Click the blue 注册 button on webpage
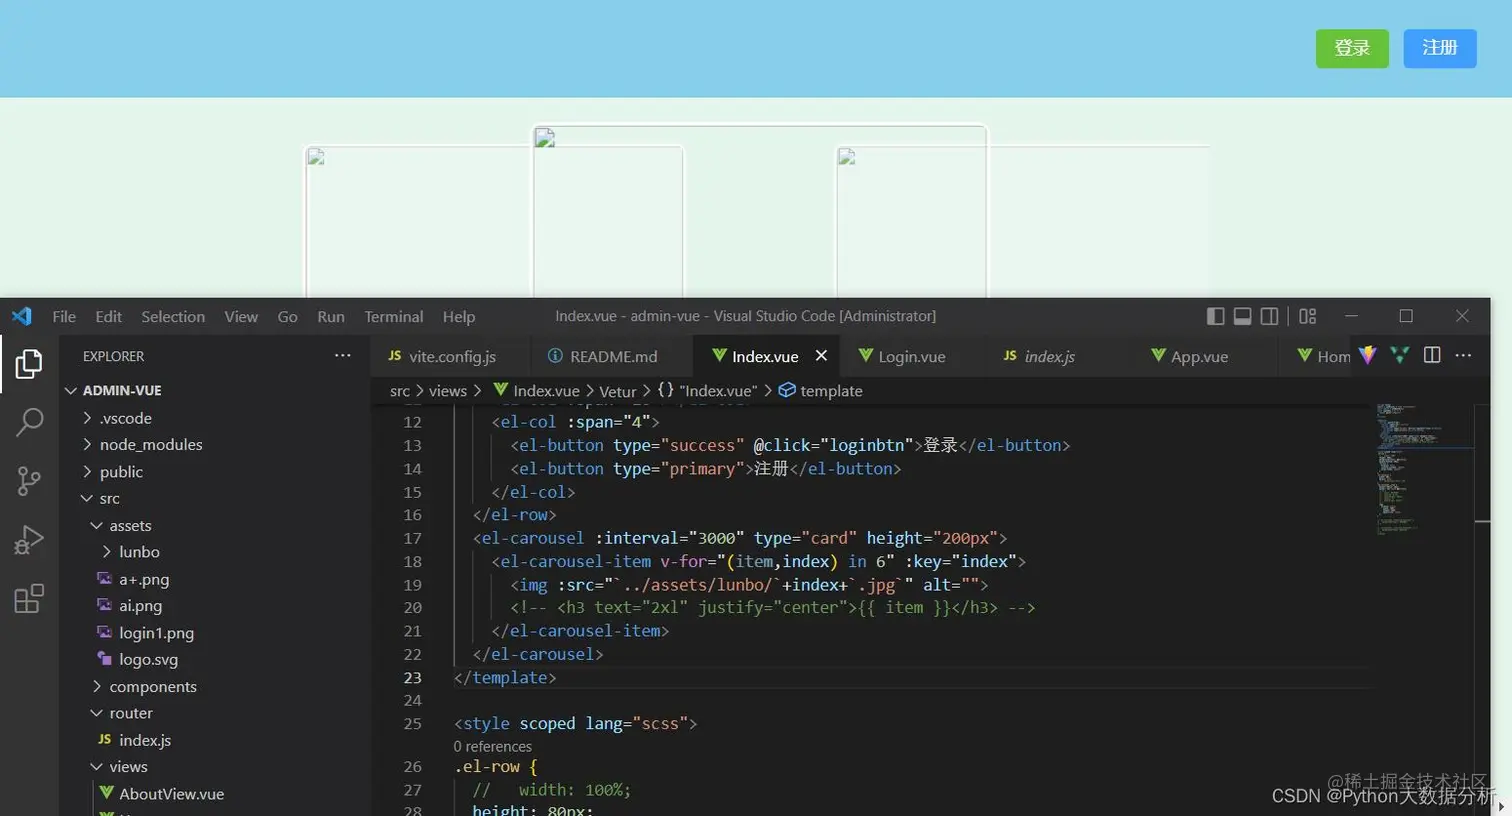Image resolution: width=1512 pixels, height=816 pixels. tap(1440, 48)
